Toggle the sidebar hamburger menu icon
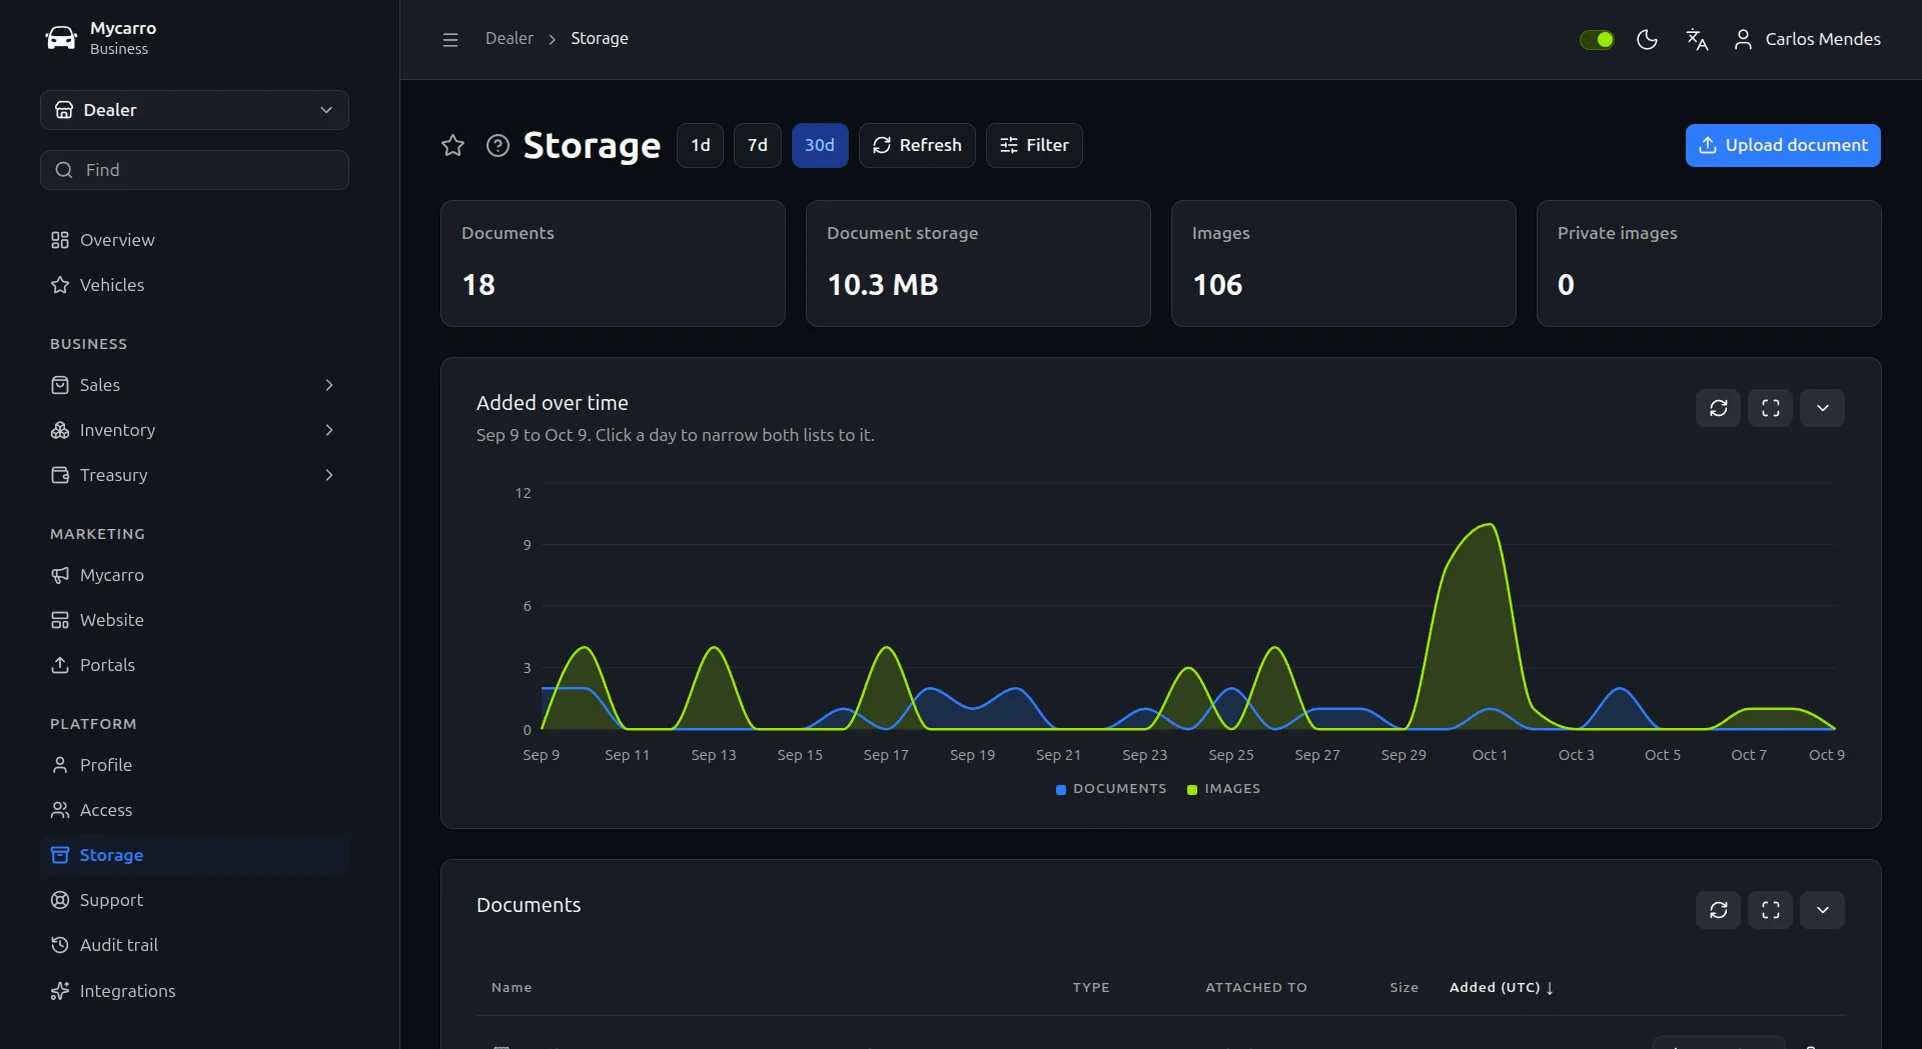Screen dimensions: 1922x1049 [x=450, y=39]
